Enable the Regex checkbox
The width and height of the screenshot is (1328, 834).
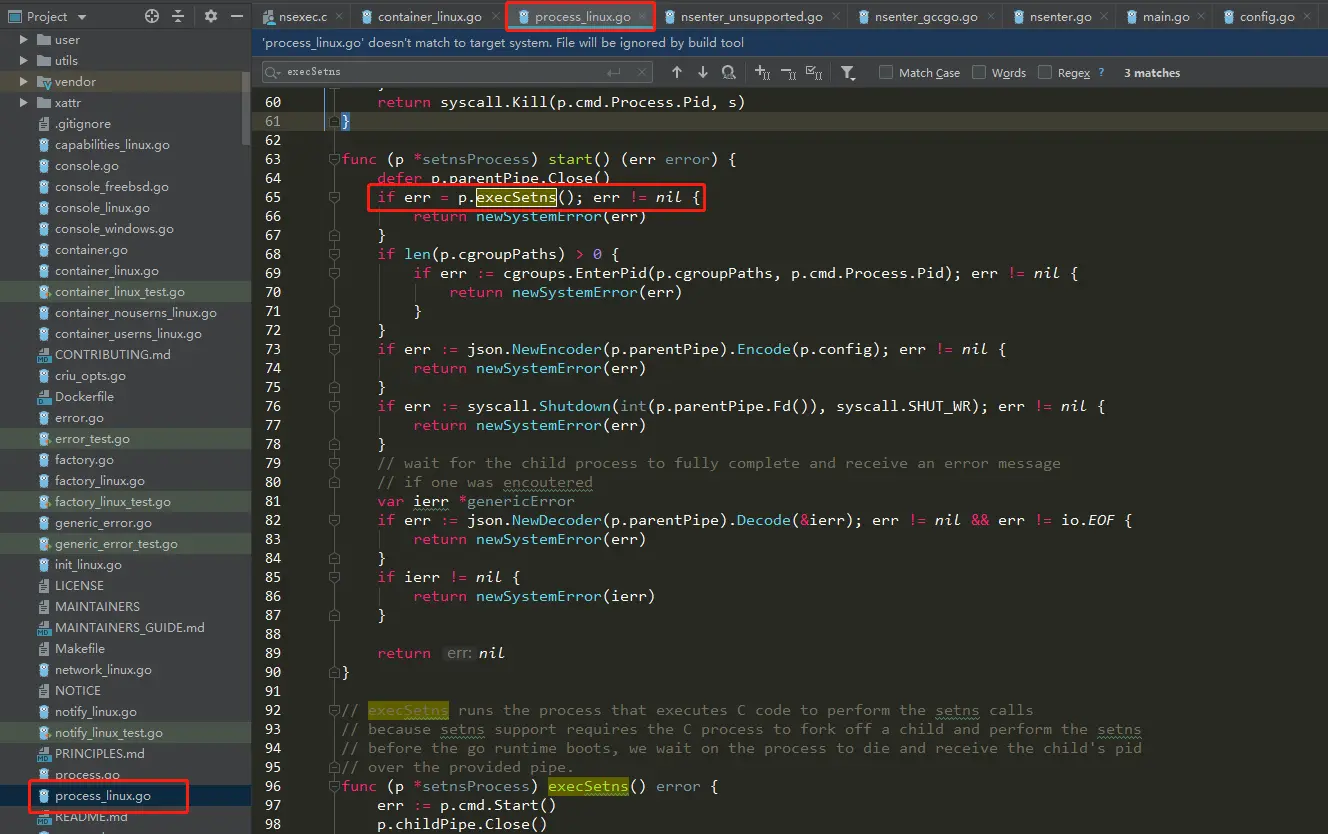tap(1045, 72)
